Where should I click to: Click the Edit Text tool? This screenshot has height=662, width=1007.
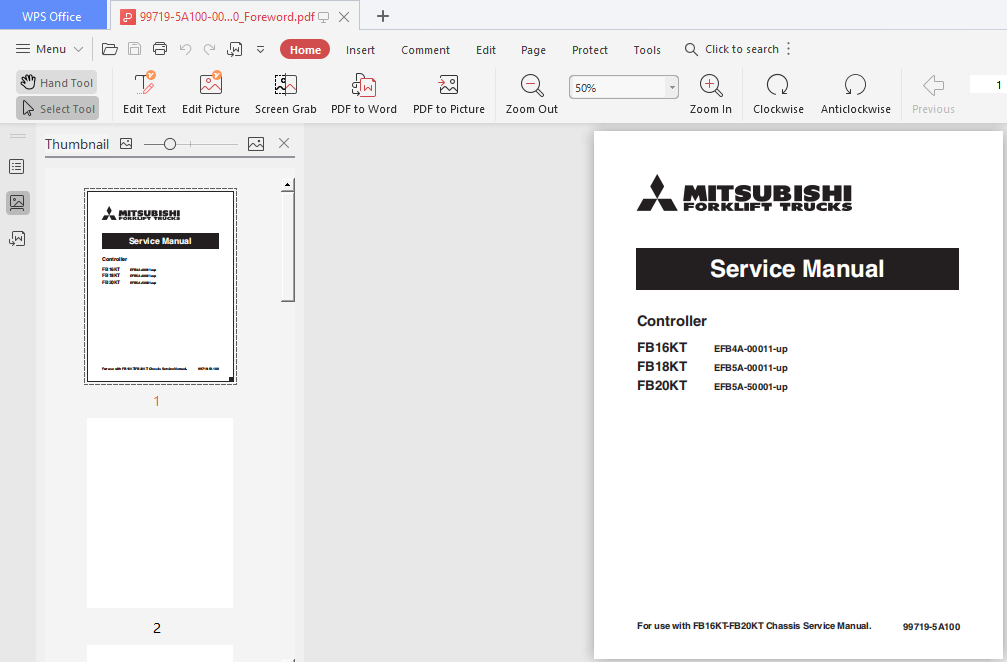coord(144,93)
